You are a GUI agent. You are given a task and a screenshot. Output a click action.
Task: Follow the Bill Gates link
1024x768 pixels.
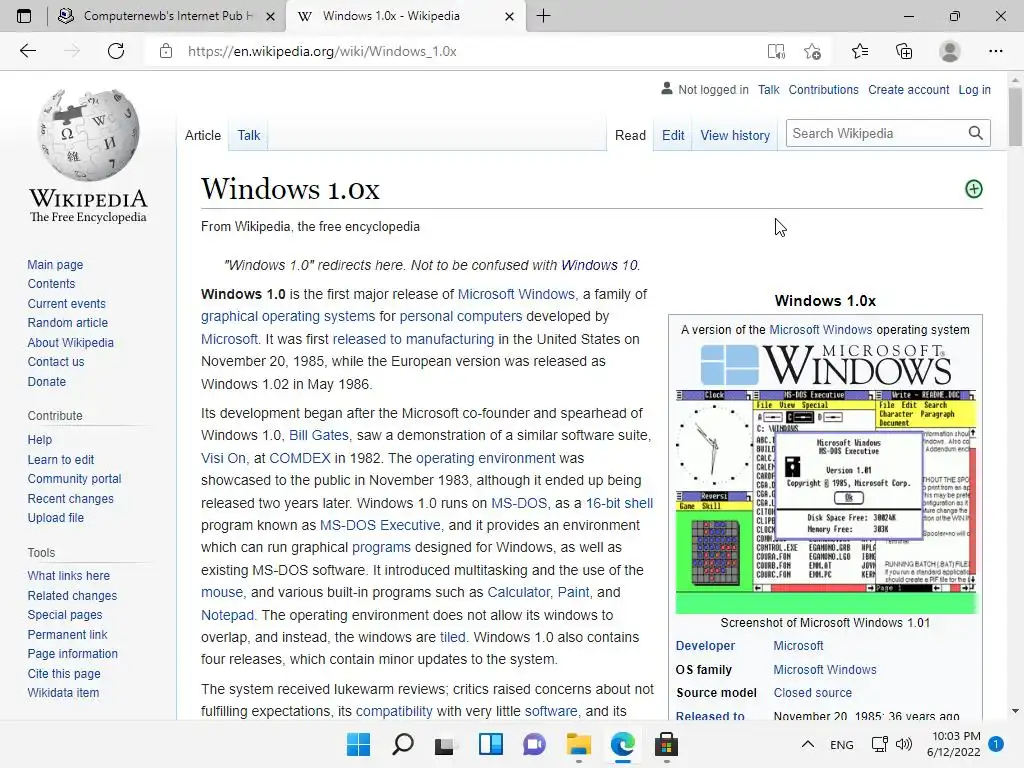click(x=319, y=435)
